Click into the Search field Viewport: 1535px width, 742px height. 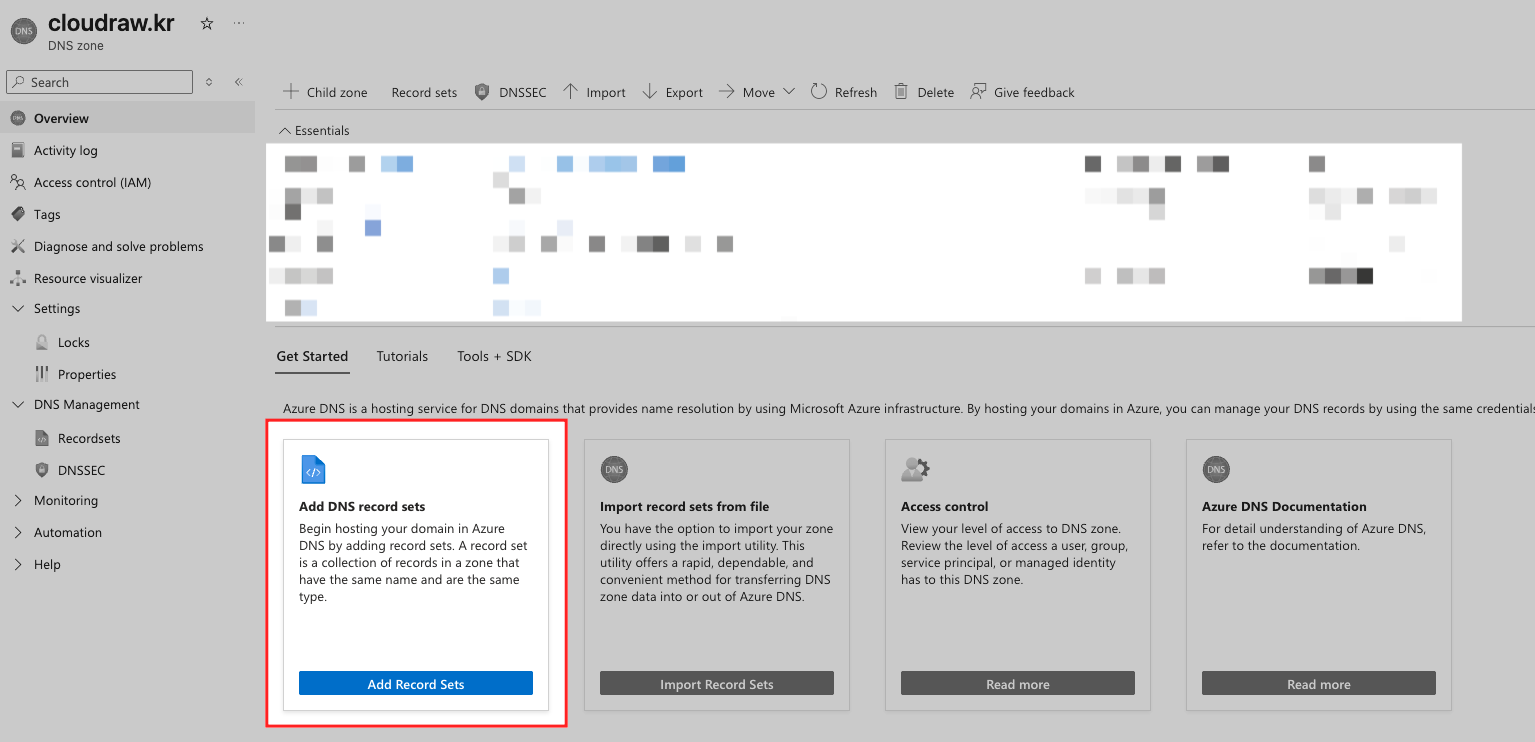pos(99,82)
